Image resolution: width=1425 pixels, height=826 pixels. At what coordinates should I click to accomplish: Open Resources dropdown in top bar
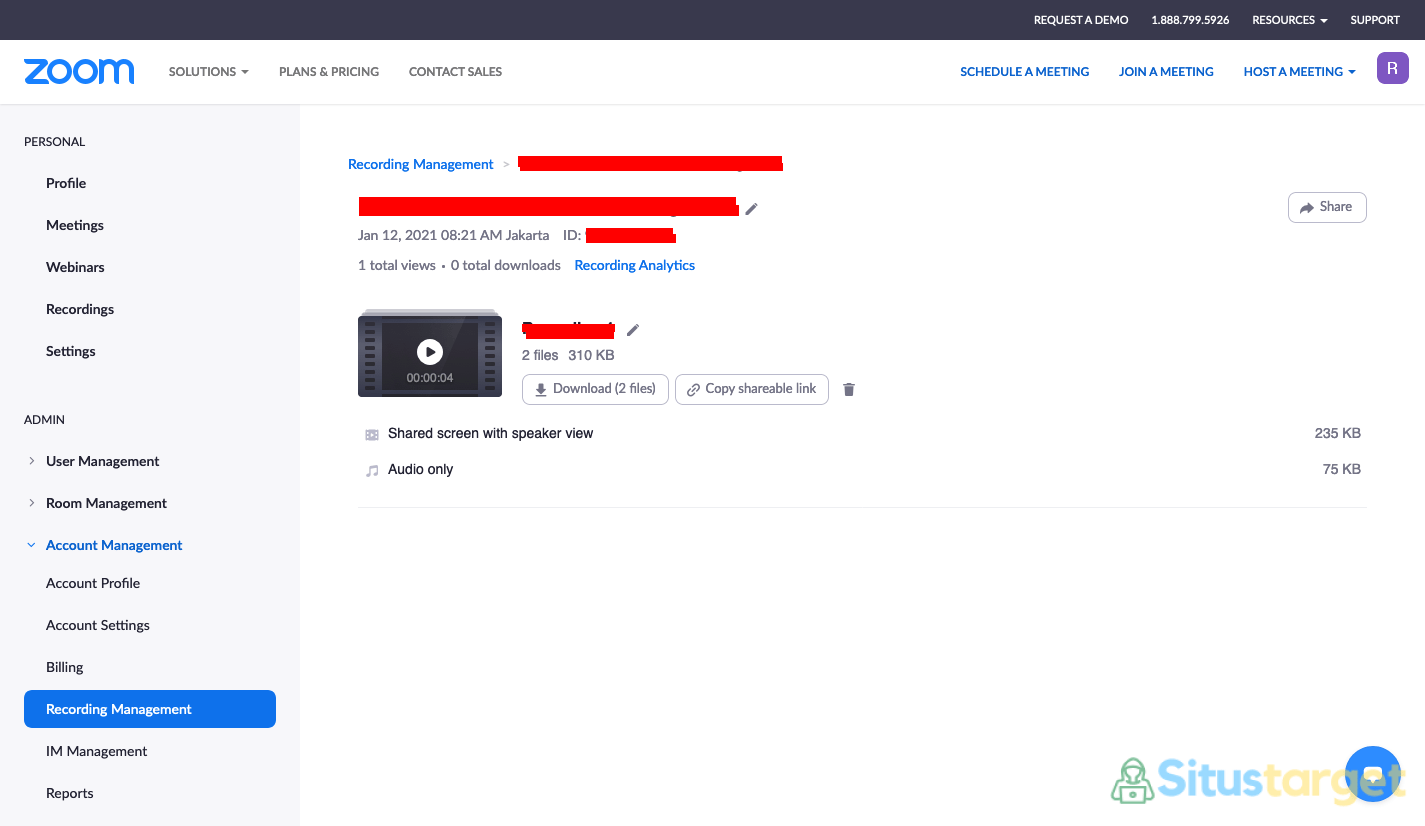1290,20
